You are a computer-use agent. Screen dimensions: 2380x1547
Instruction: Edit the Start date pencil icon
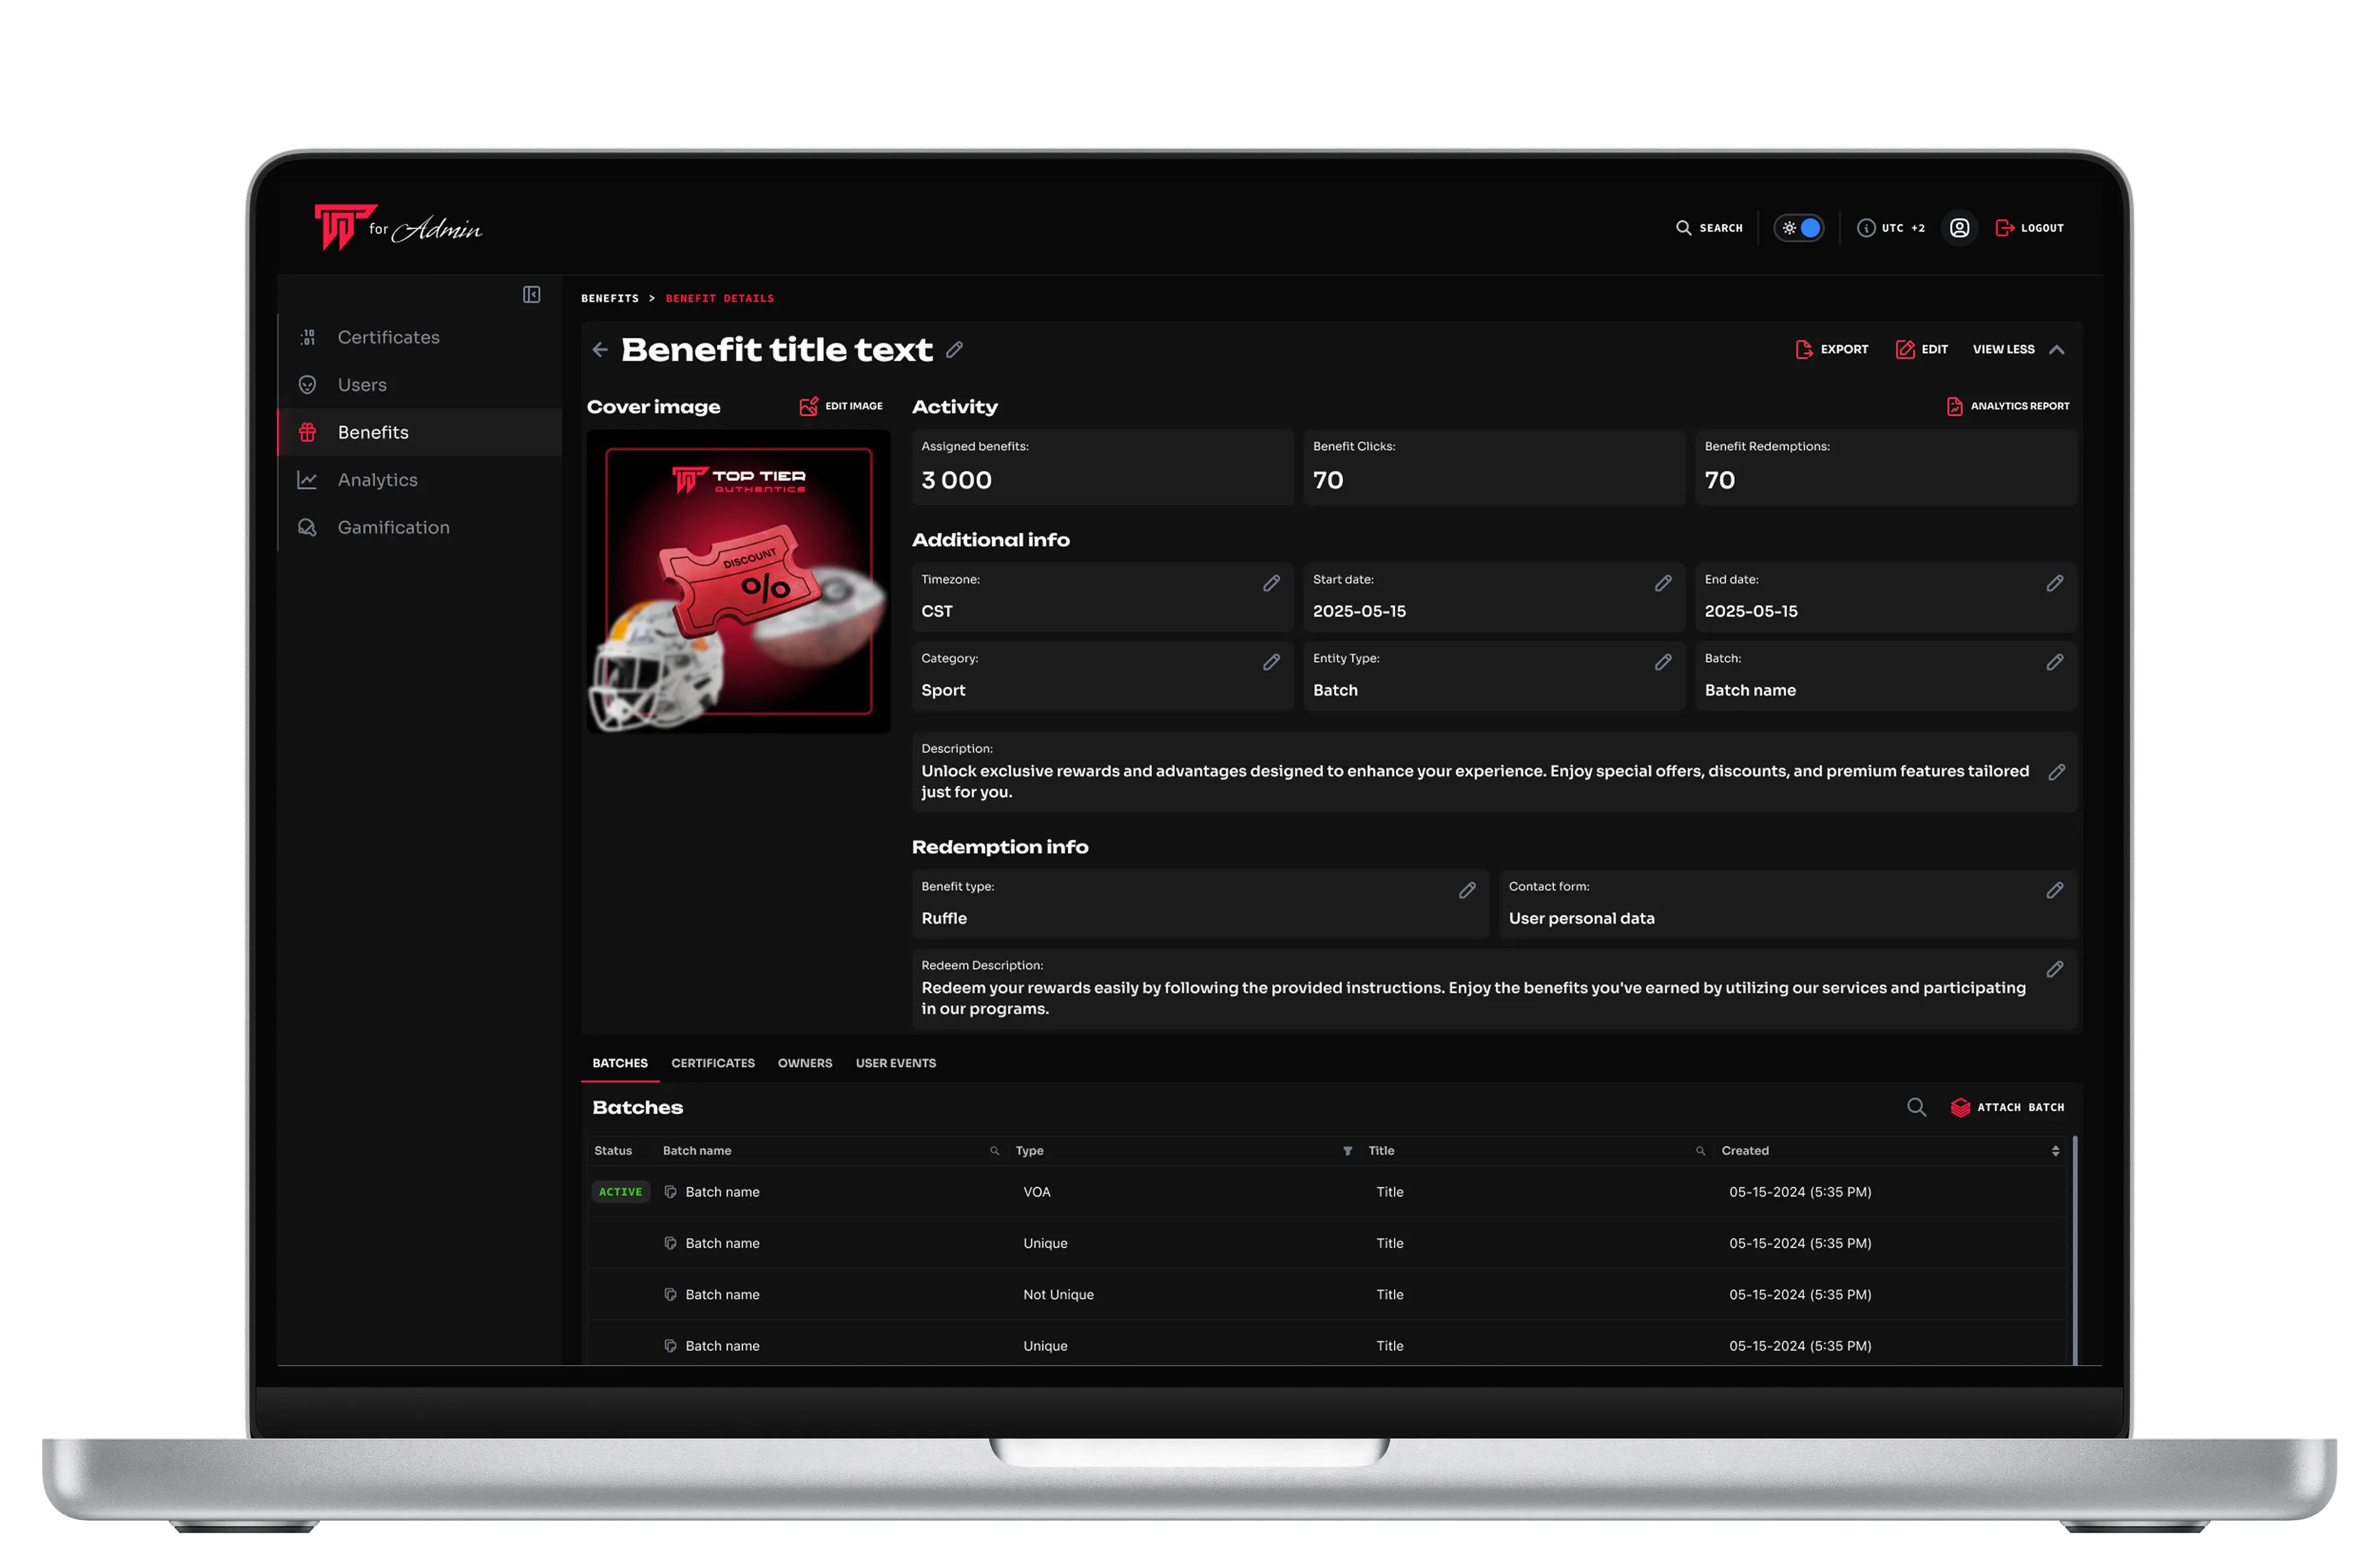[x=1663, y=583]
